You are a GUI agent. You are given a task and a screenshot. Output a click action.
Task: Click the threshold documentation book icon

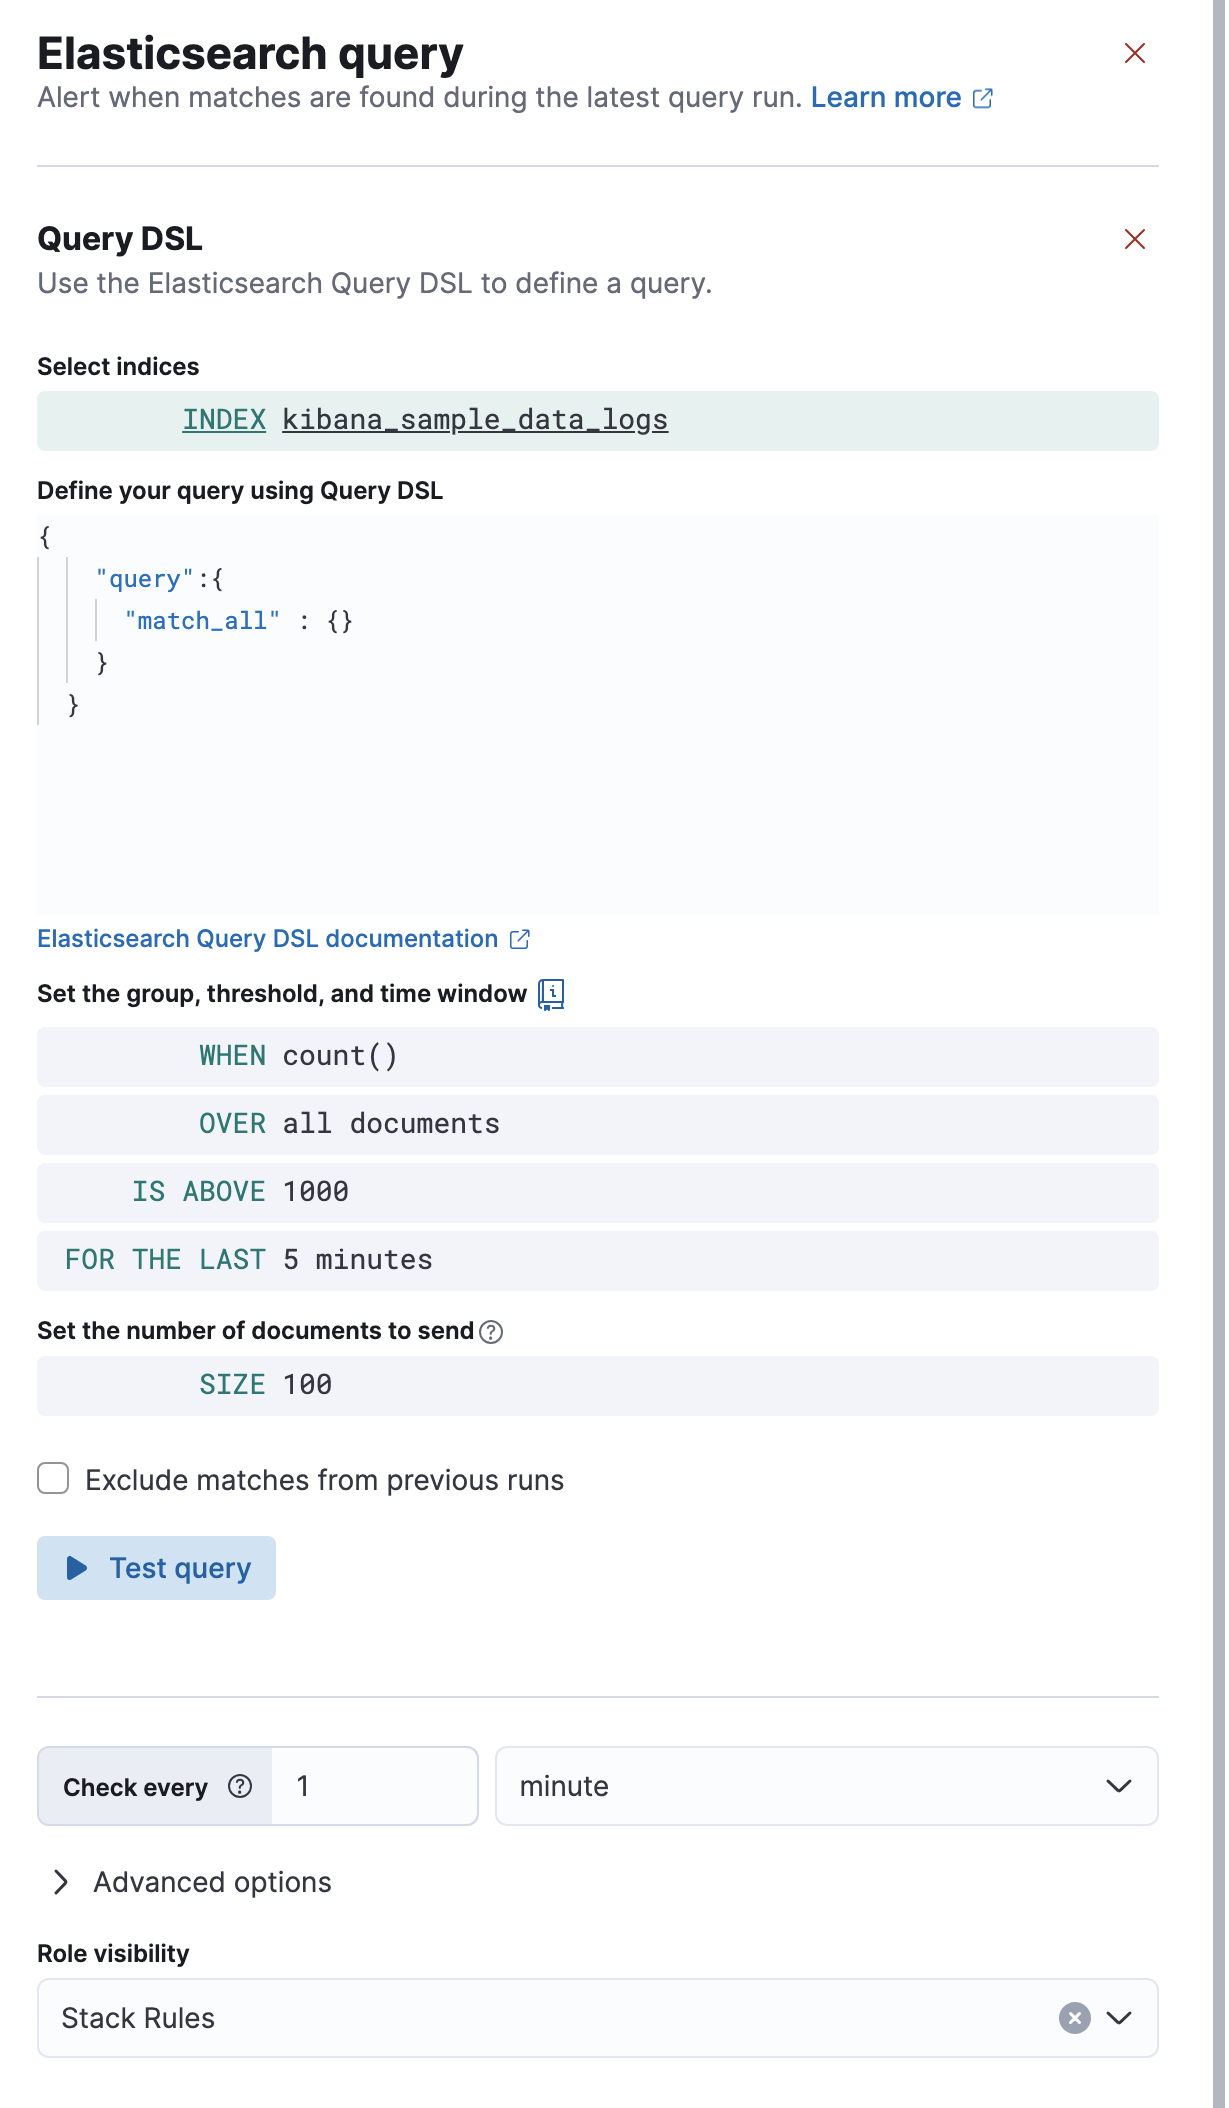551,994
